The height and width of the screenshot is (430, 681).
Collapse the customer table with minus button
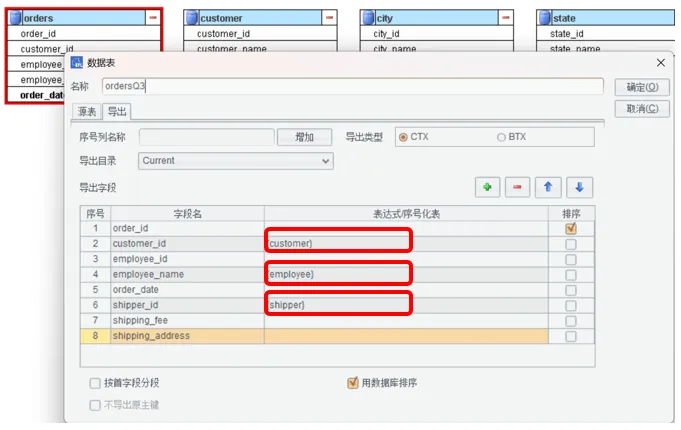[329, 18]
